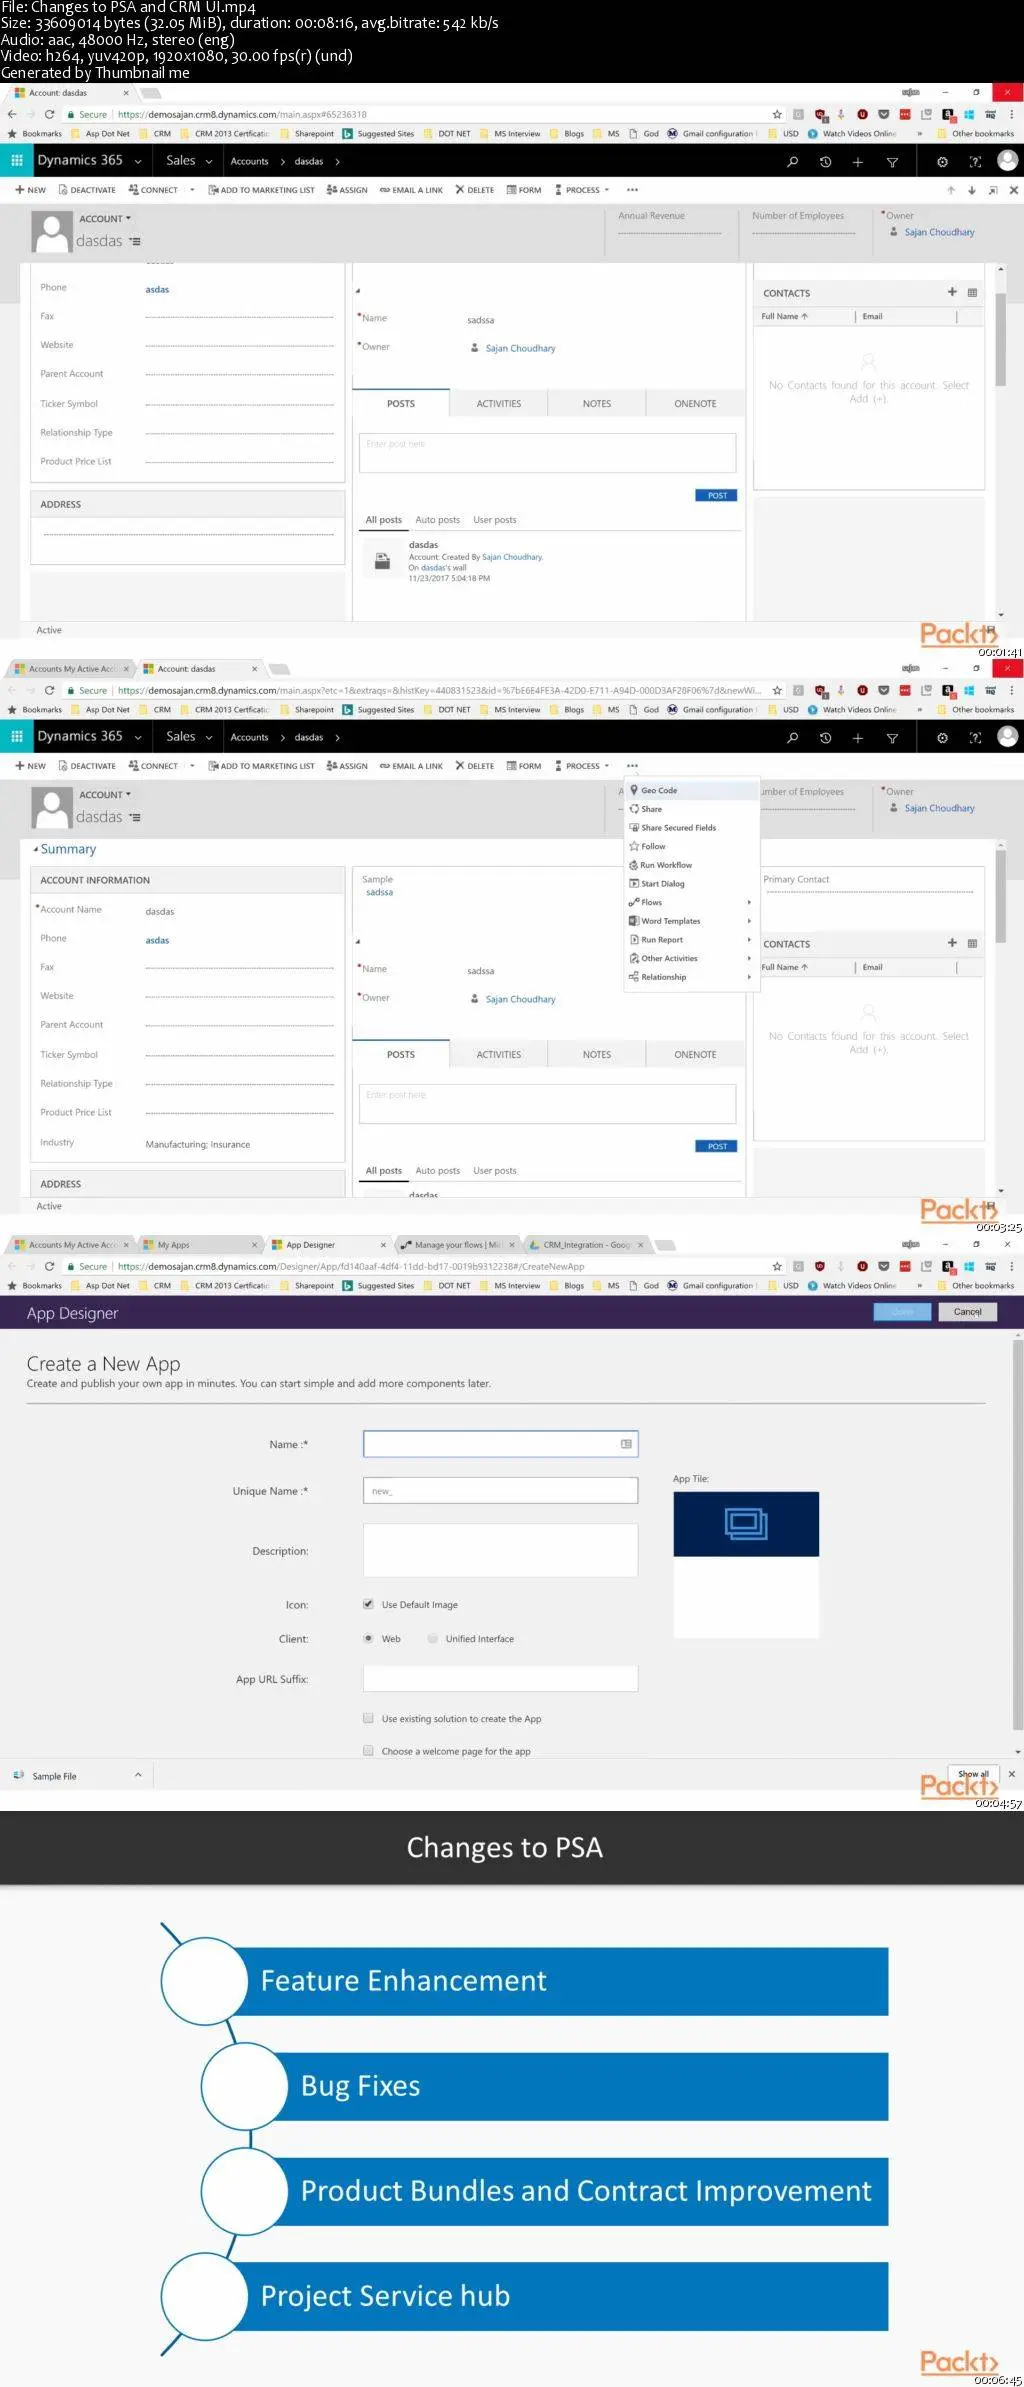Viewport: 1024px width, 2387px height.
Task: Click the "Feature Enhancement" slide text
Action: click(x=403, y=1981)
